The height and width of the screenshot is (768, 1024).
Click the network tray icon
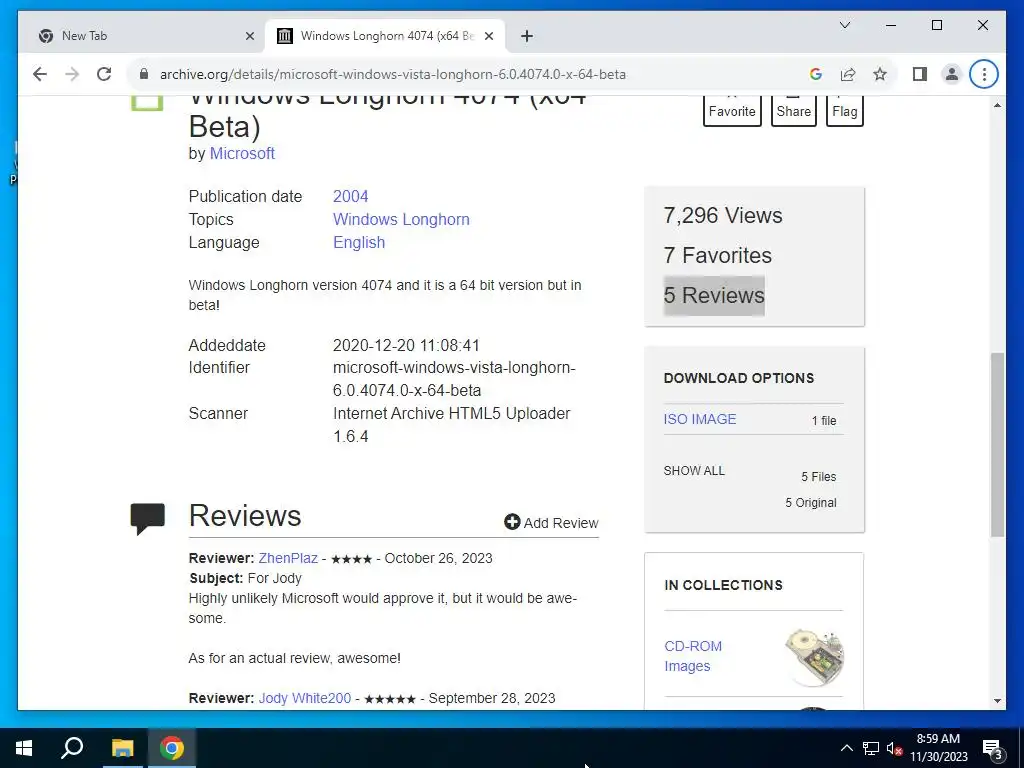tap(871, 748)
